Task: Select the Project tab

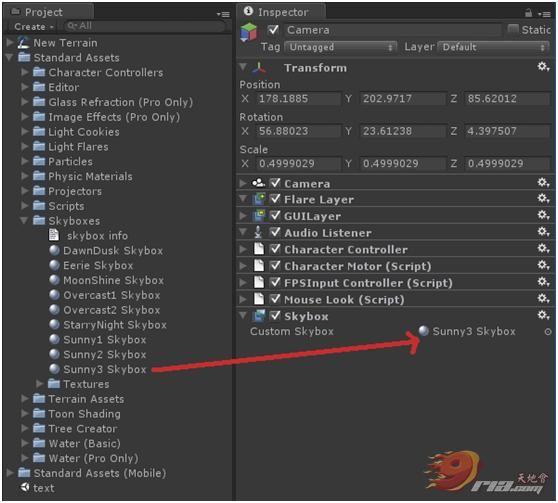Action: pyautogui.click(x=43, y=12)
